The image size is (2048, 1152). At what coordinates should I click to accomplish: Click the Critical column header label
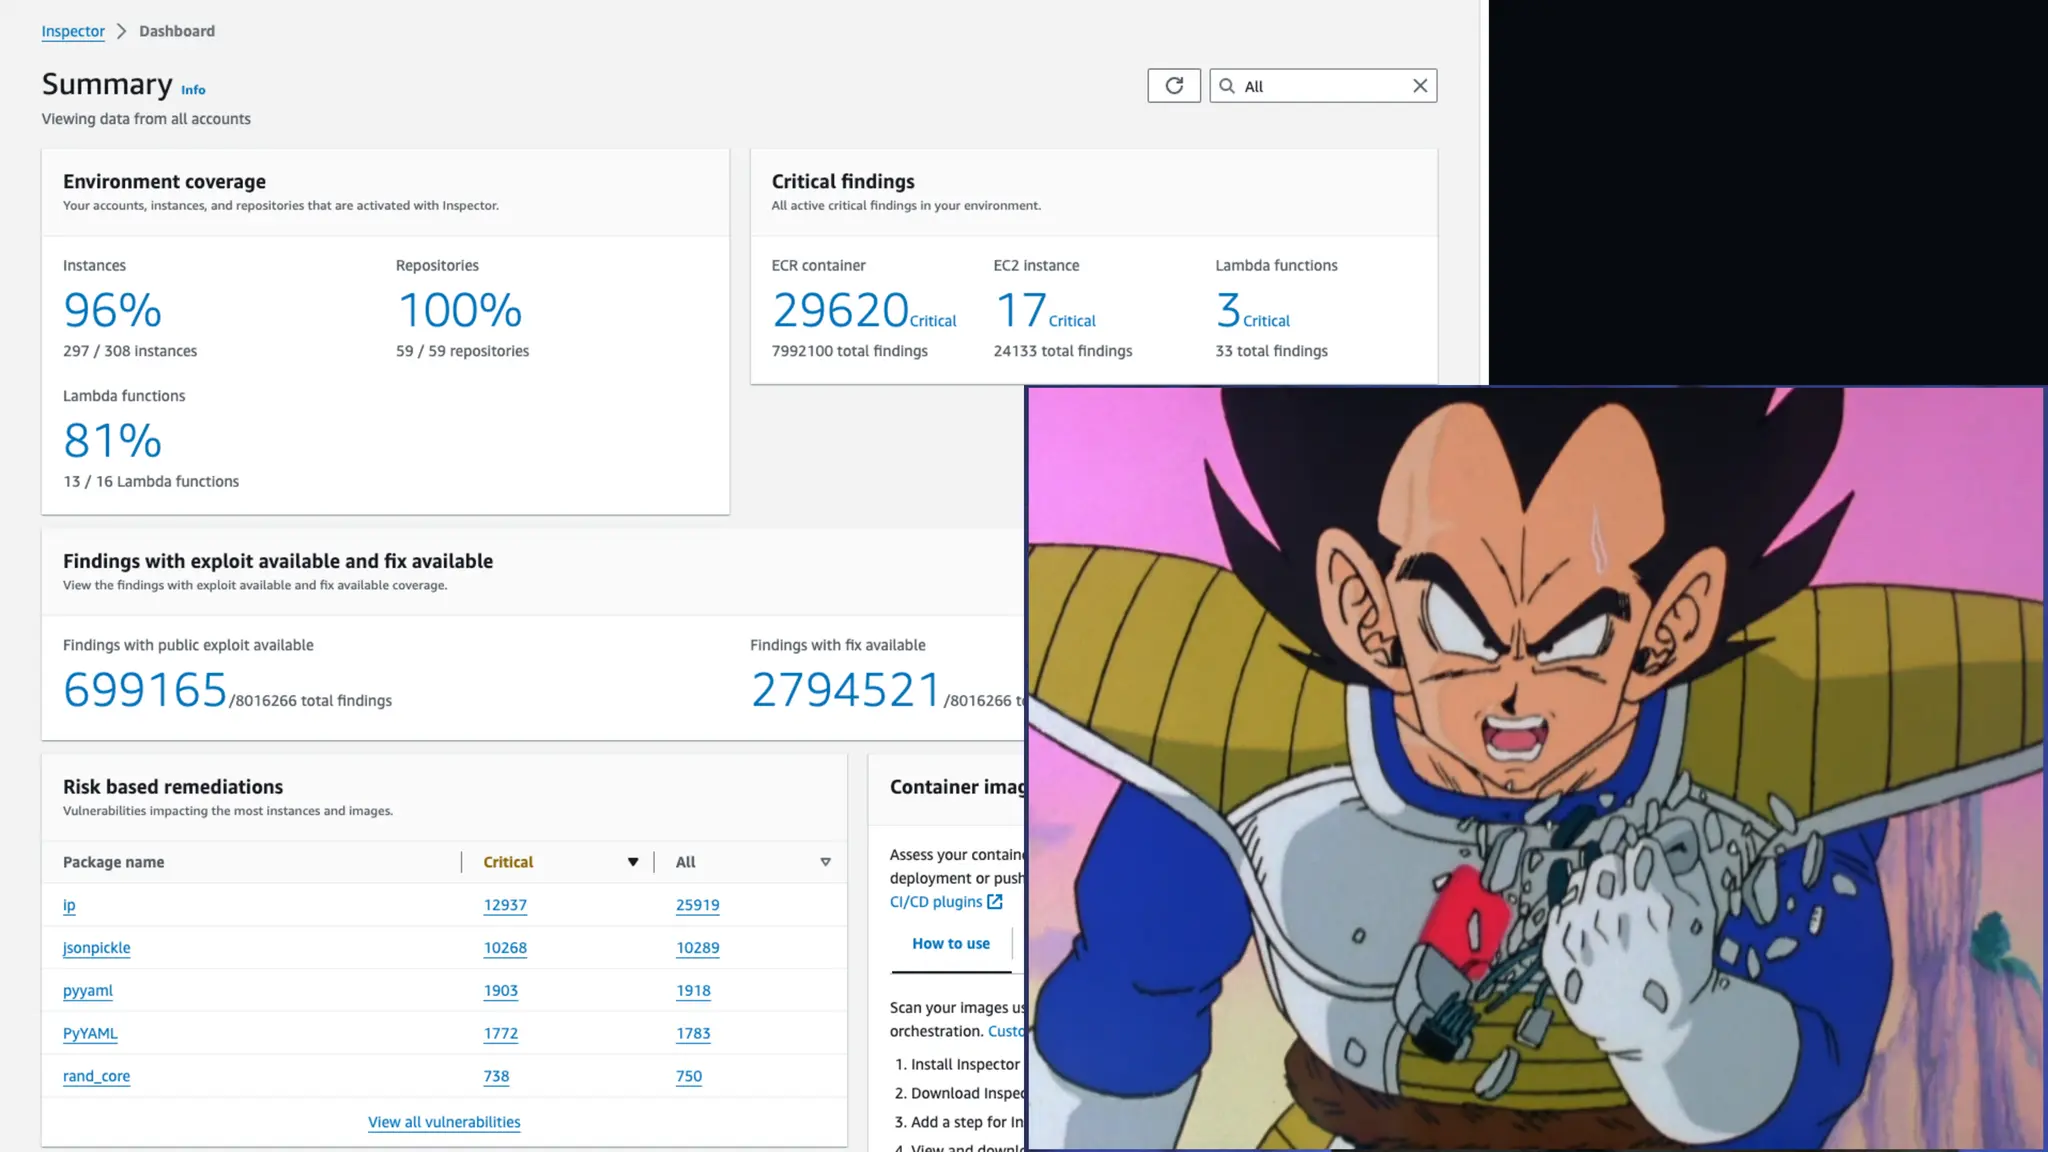tap(508, 862)
